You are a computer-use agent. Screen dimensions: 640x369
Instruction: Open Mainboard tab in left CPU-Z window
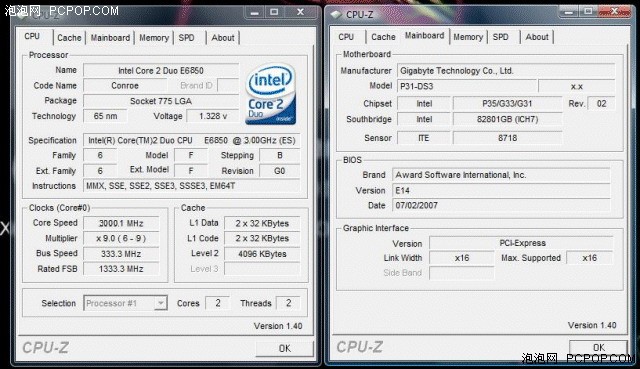point(110,38)
